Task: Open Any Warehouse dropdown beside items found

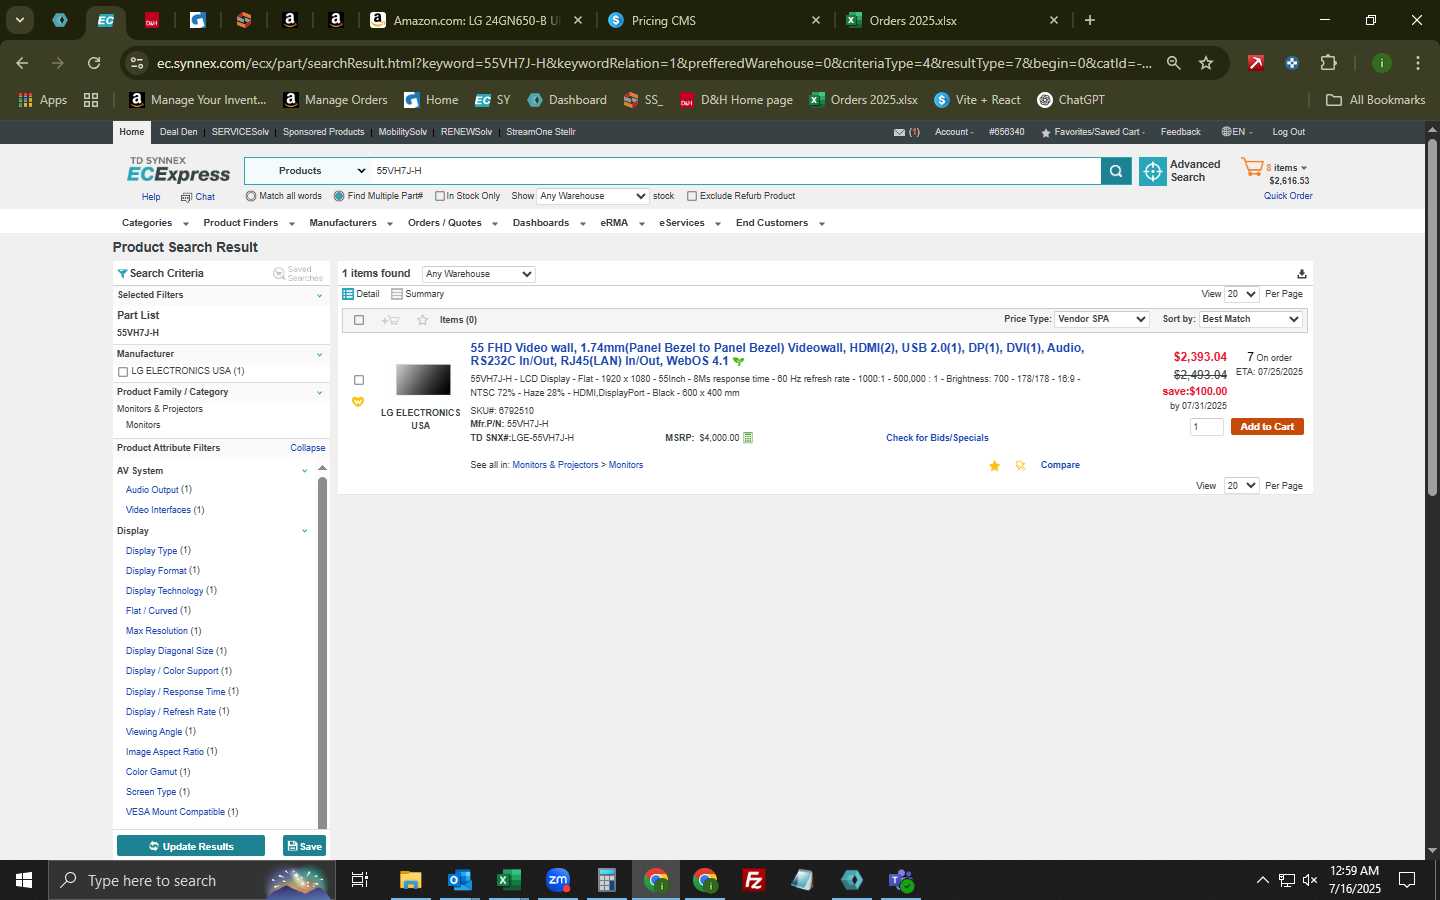Action: [478, 274]
